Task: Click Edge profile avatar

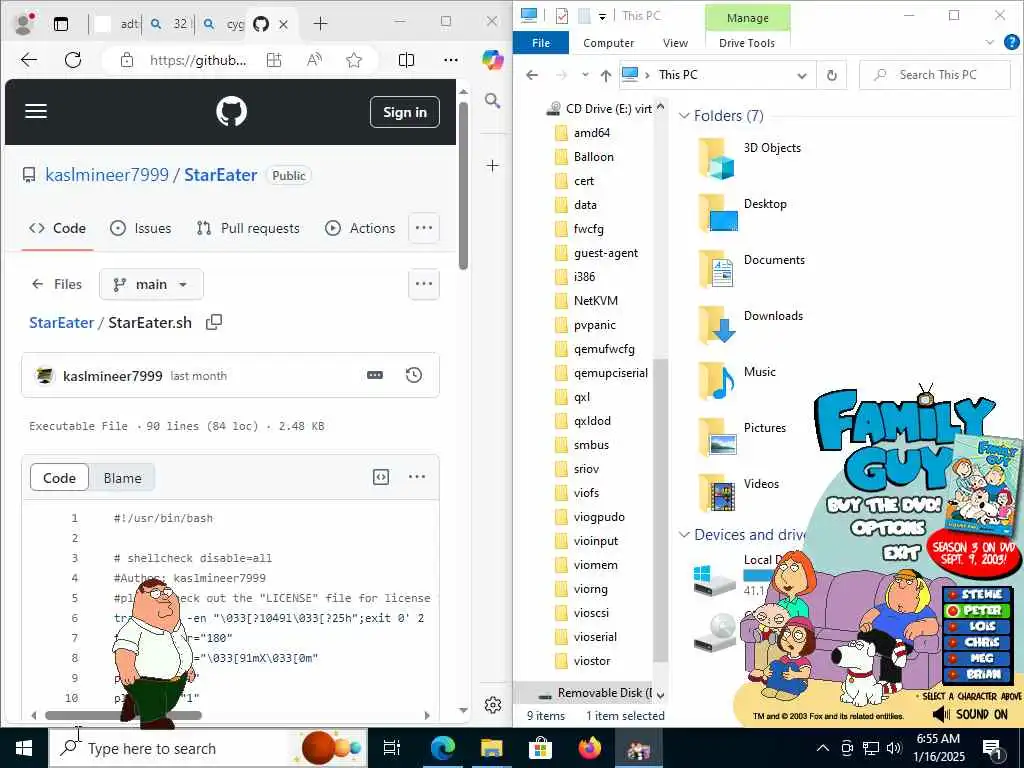Action: (x=24, y=24)
